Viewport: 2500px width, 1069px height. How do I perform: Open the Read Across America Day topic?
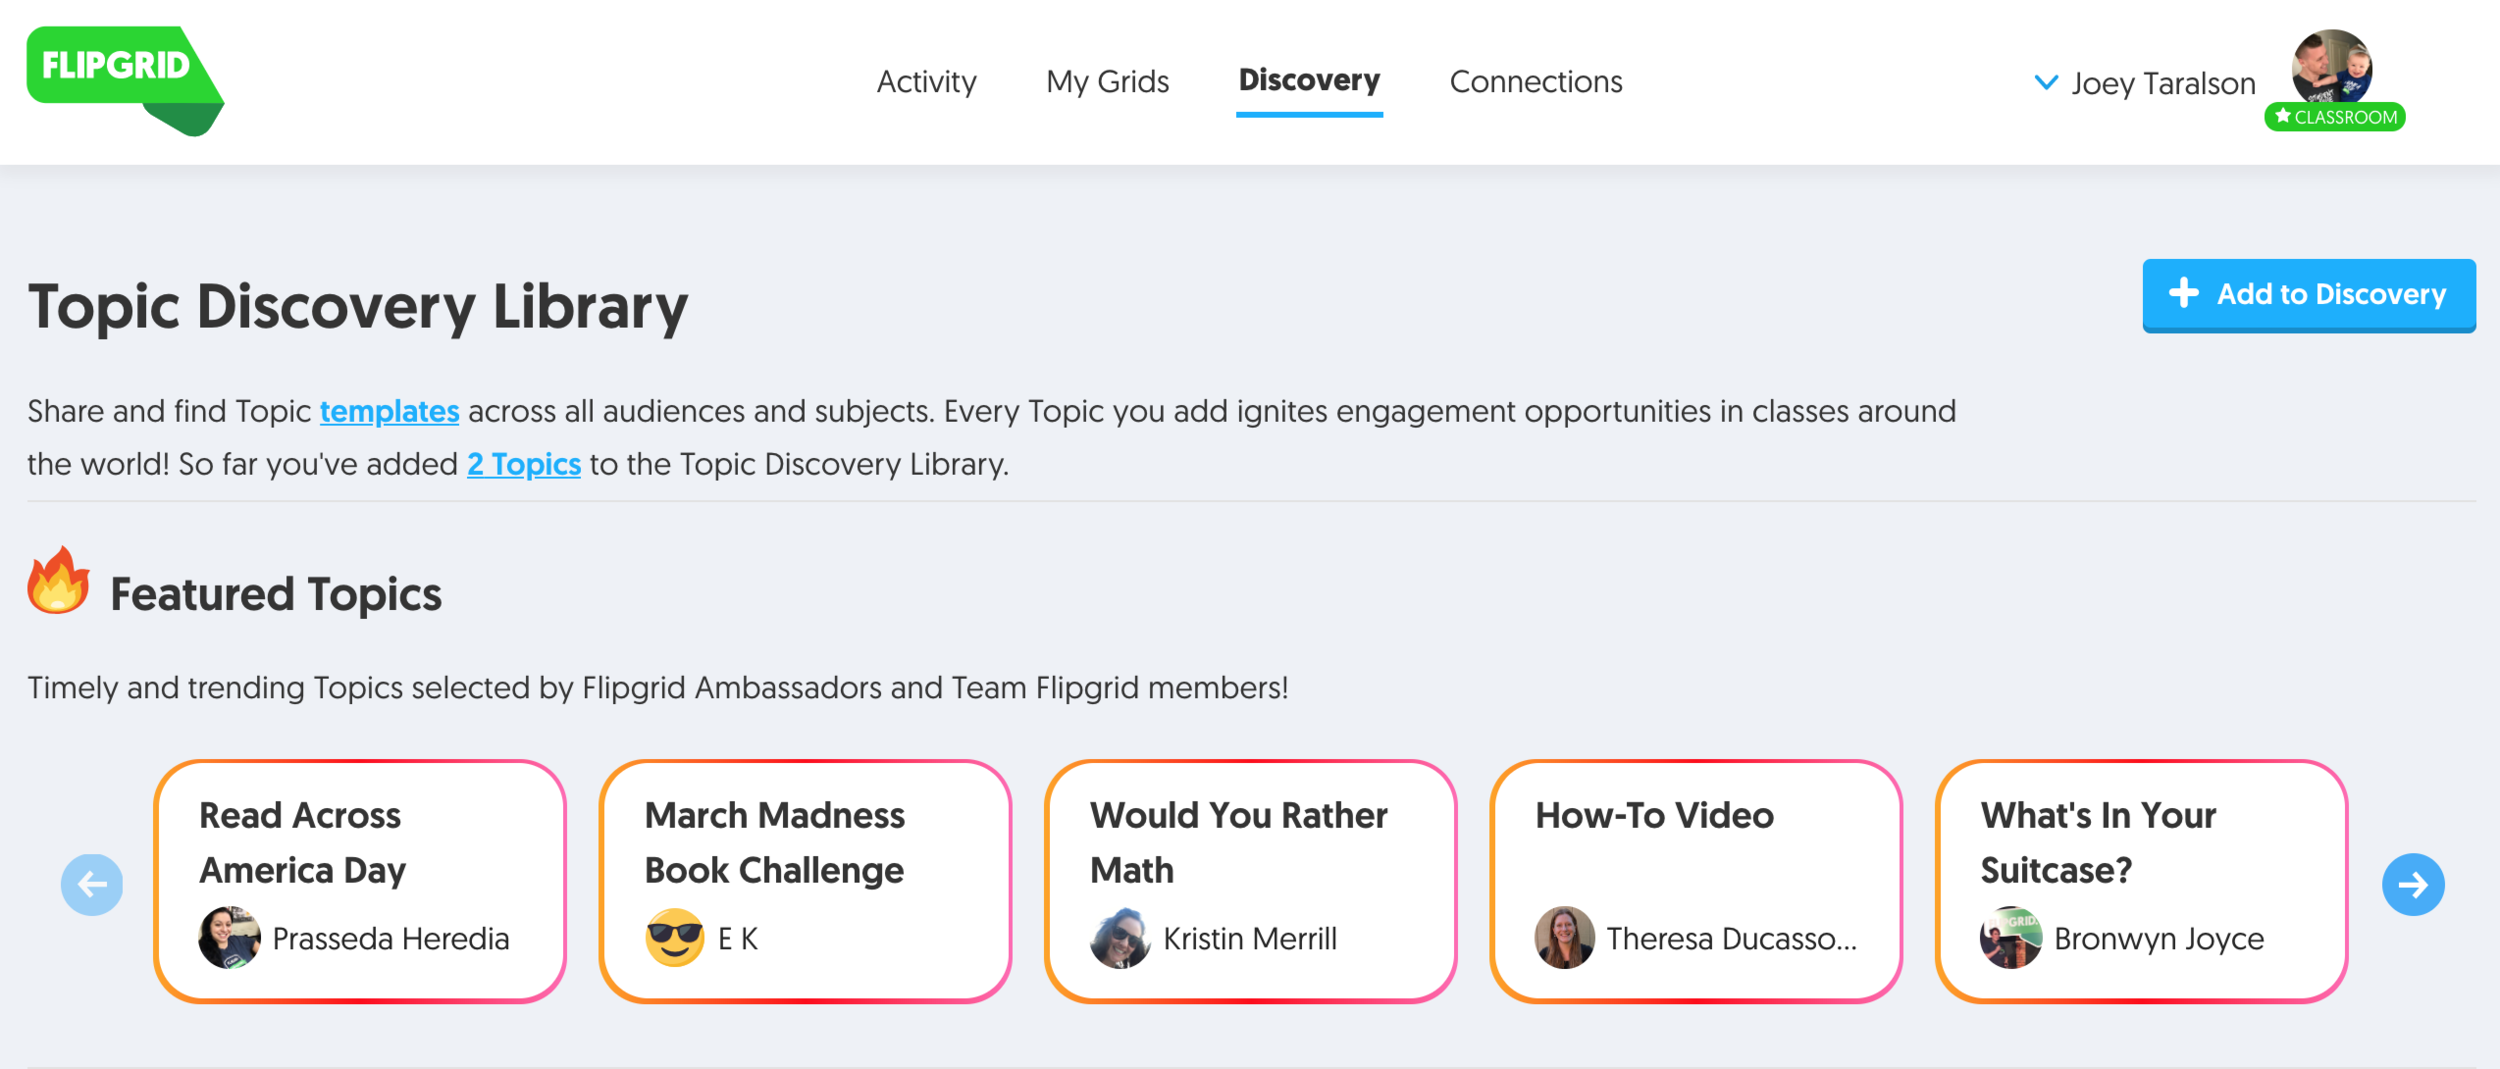[x=360, y=881]
